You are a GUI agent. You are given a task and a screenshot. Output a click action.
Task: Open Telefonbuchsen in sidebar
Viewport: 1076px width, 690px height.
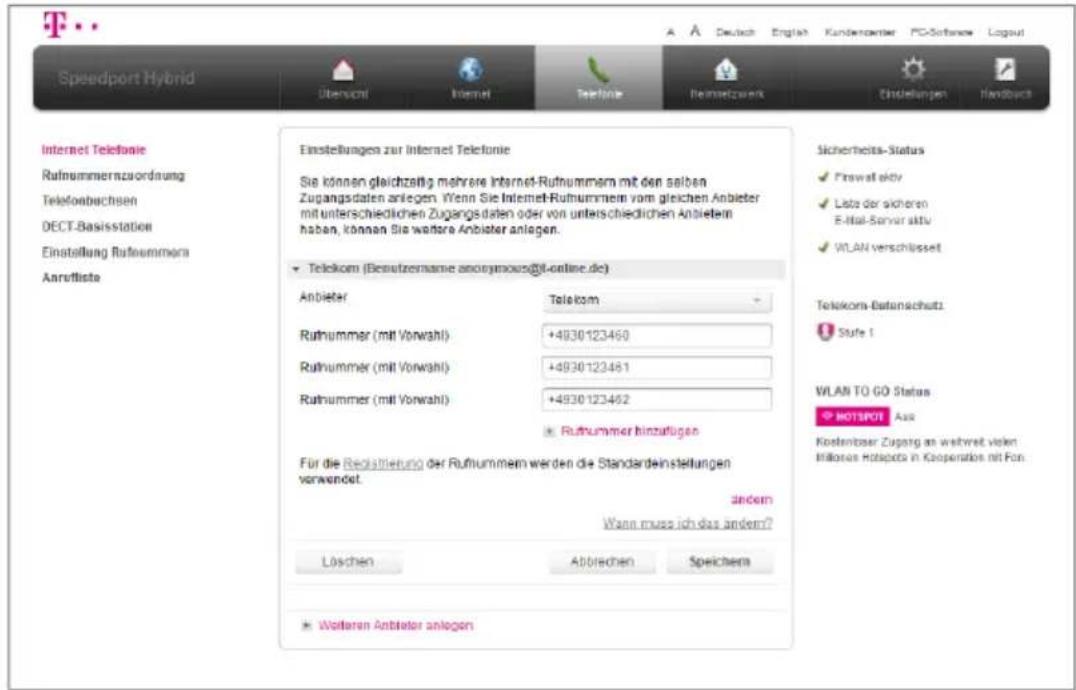[x=90, y=201]
